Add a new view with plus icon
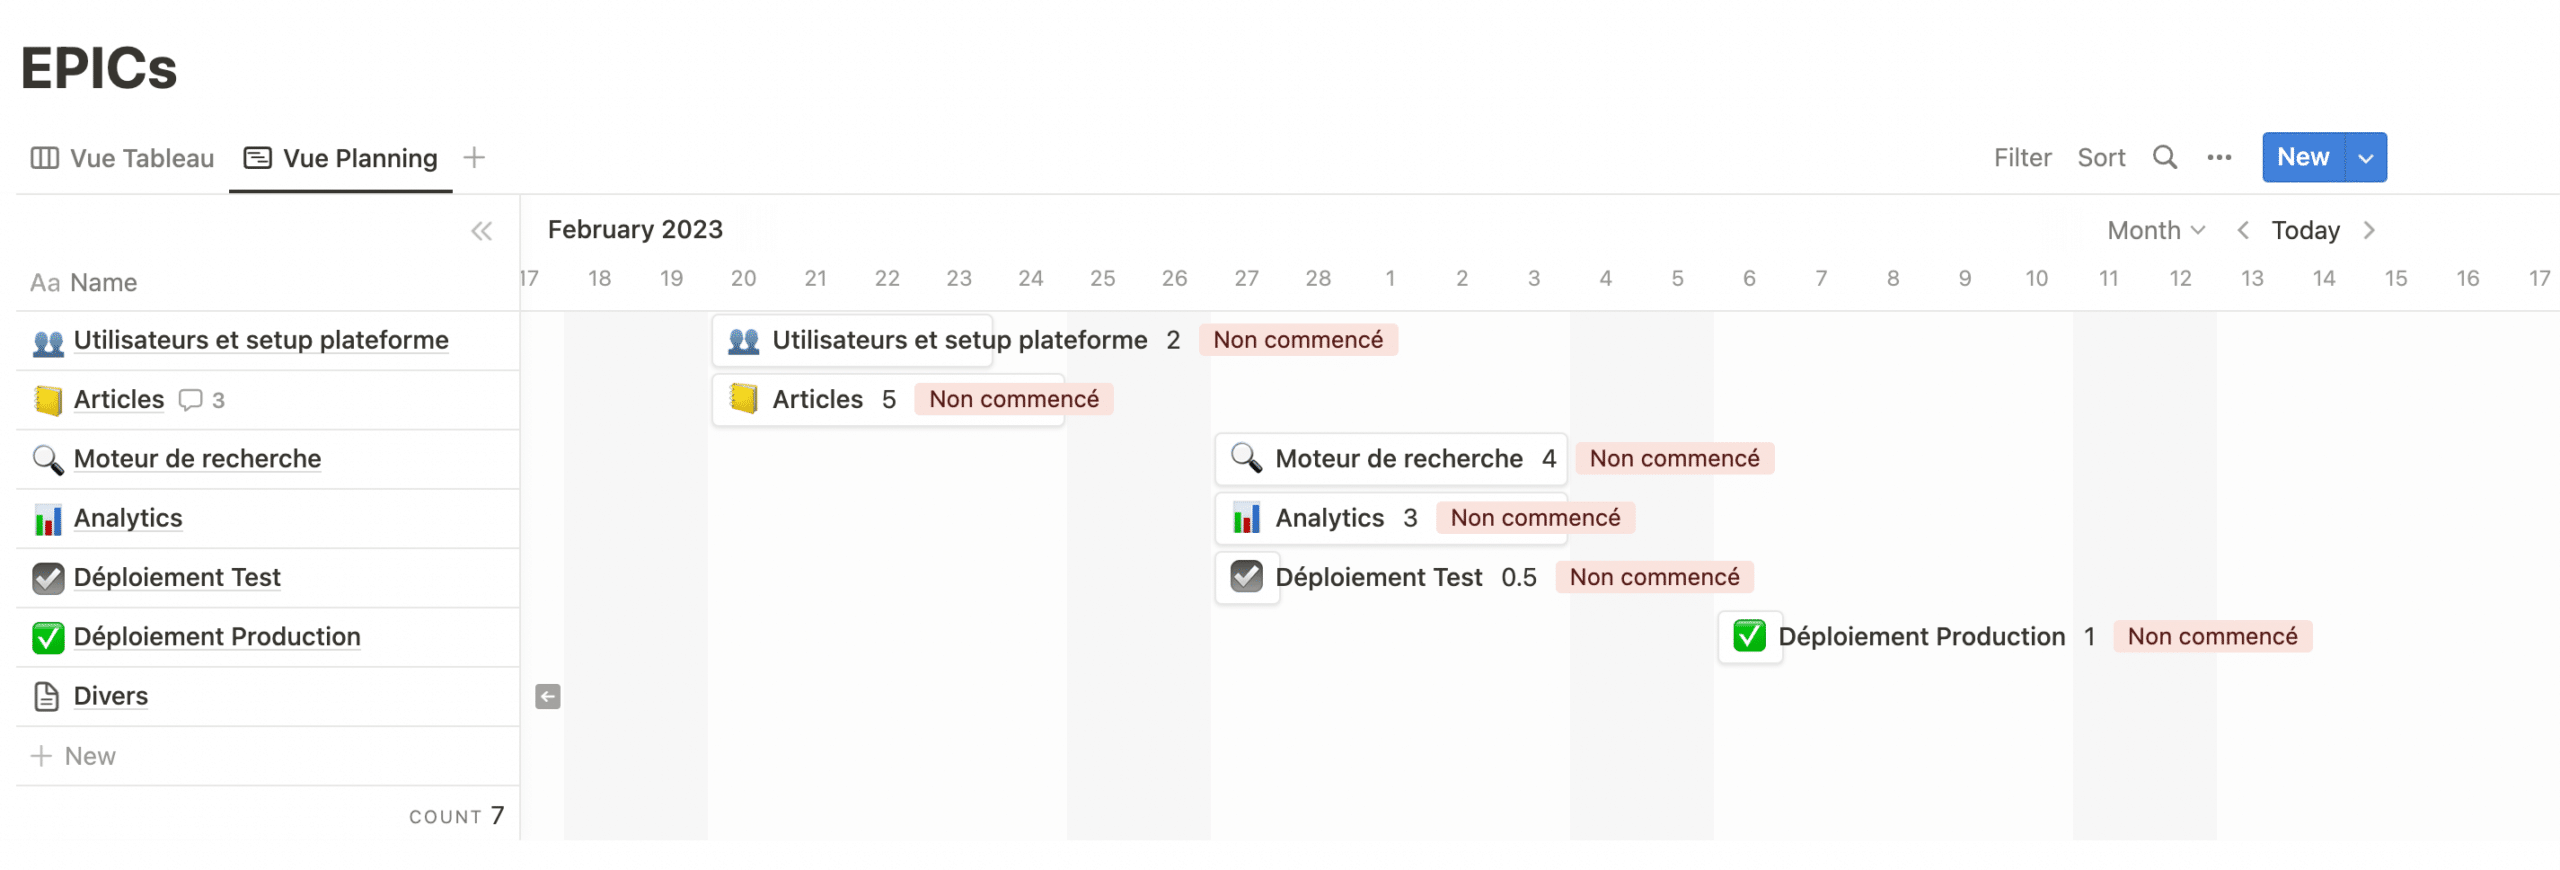Image resolution: width=2560 pixels, height=870 pixels. [x=474, y=157]
